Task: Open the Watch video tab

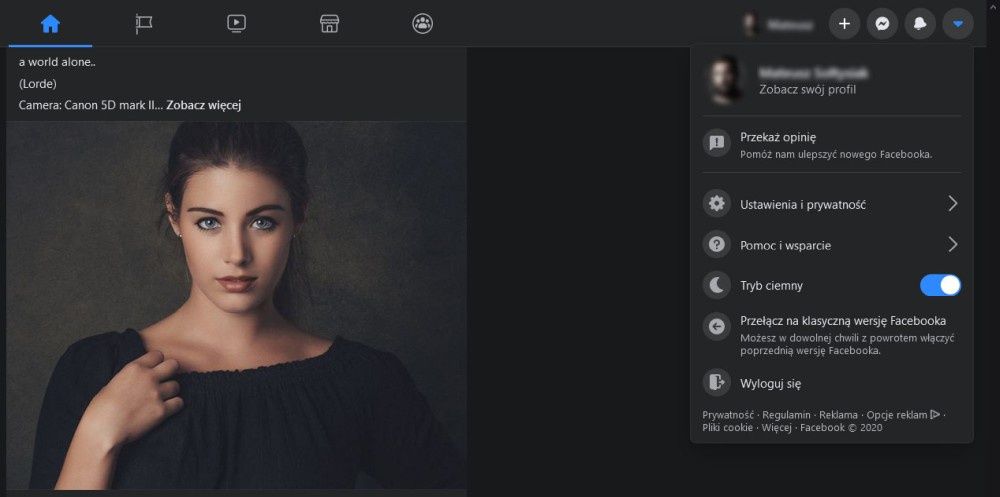Action: [236, 24]
